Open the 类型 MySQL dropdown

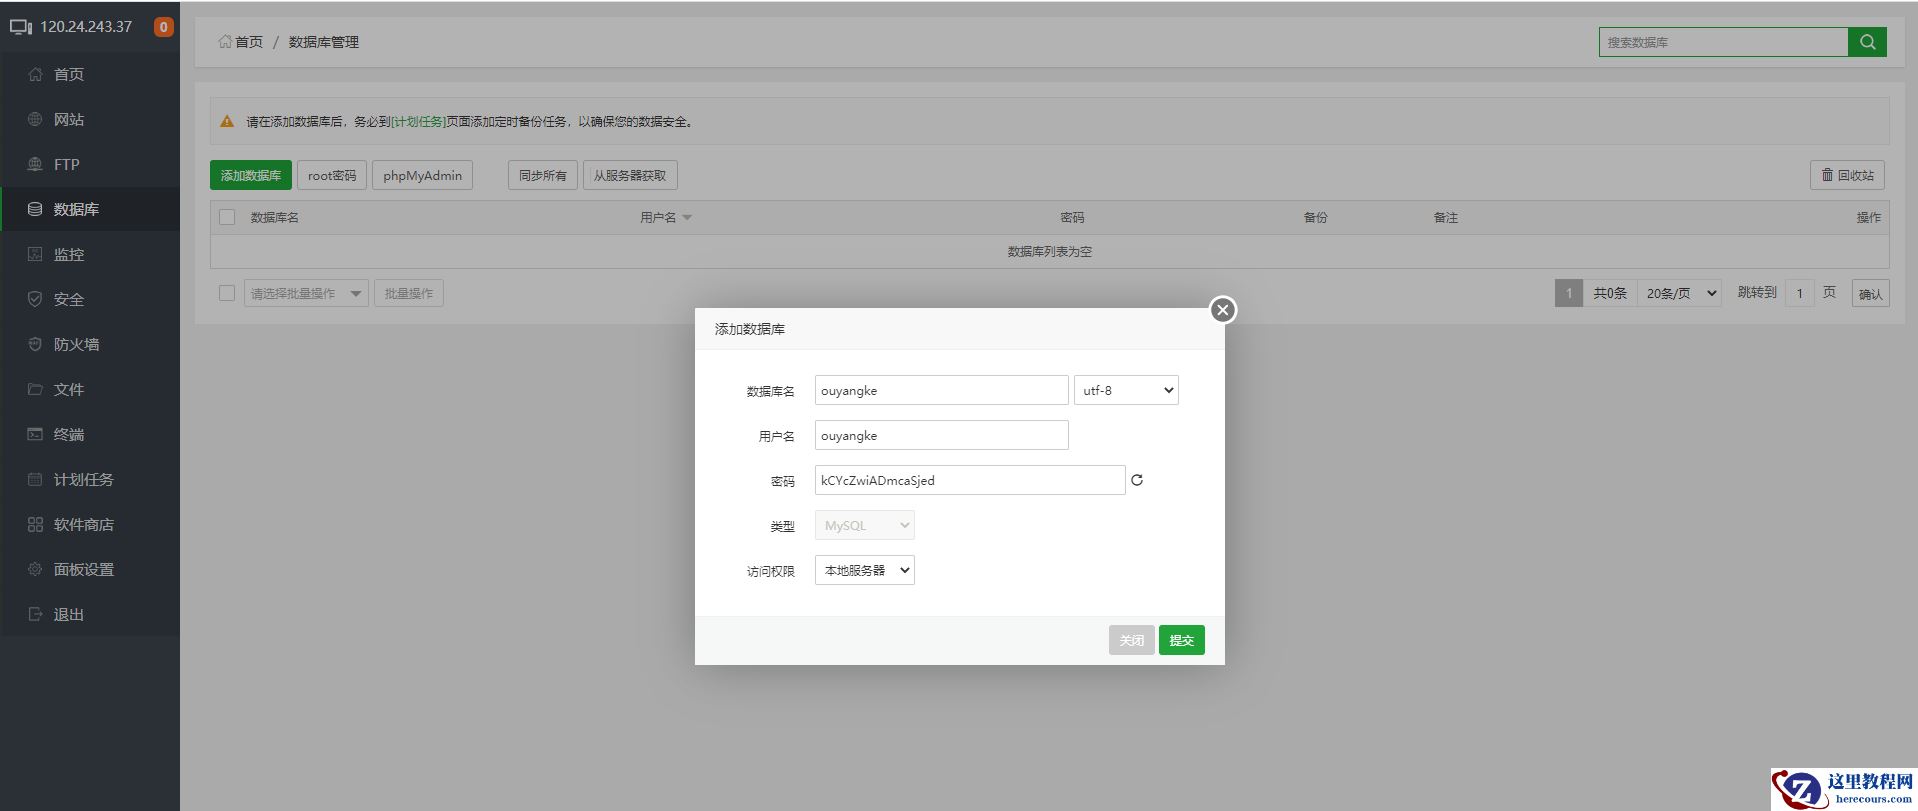pyautogui.click(x=865, y=525)
